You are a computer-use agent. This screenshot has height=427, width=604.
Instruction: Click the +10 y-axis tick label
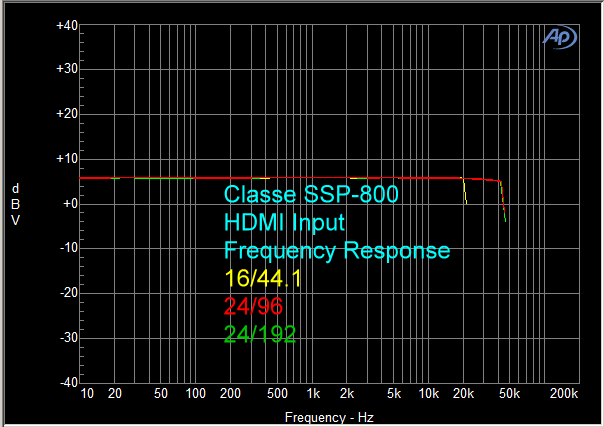coord(67,159)
